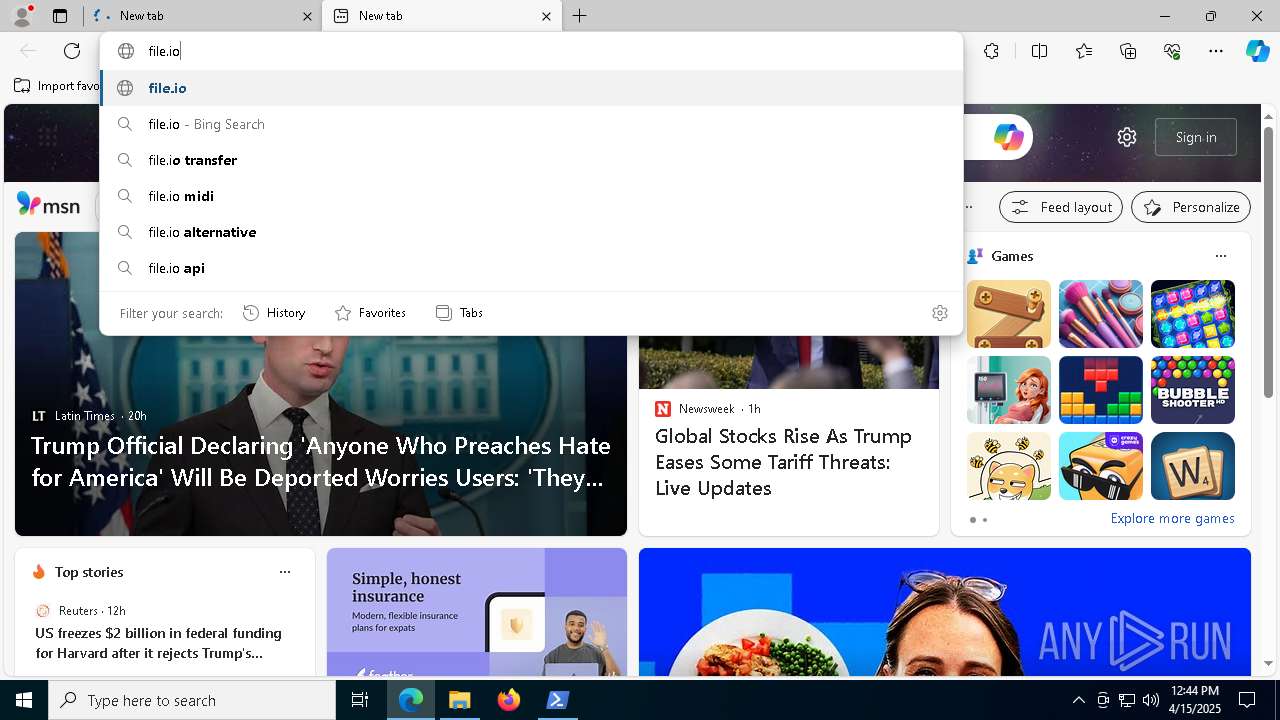Image resolution: width=1280 pixels, height=720 pixels.
Task: Open the Global Stocks Rise headline
Action: [x=783, y=462]
